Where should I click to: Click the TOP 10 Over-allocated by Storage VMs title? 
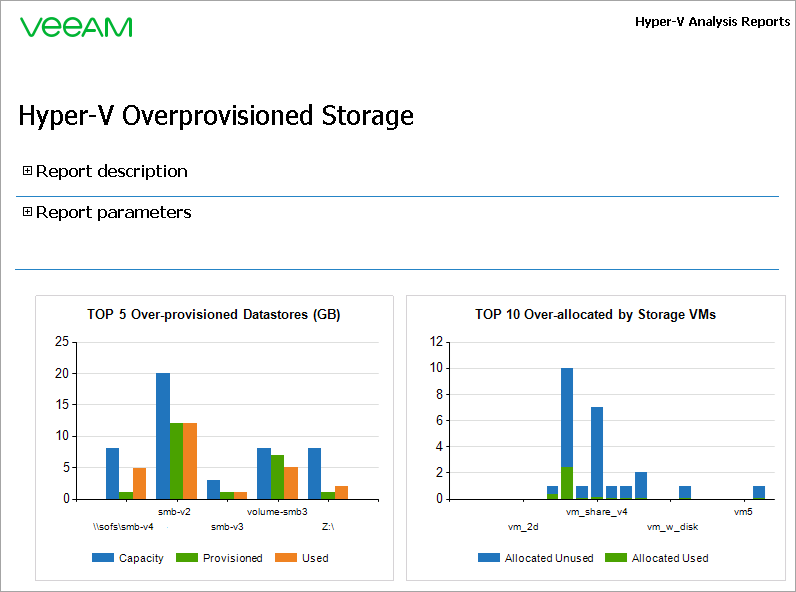tap(595, 314)
